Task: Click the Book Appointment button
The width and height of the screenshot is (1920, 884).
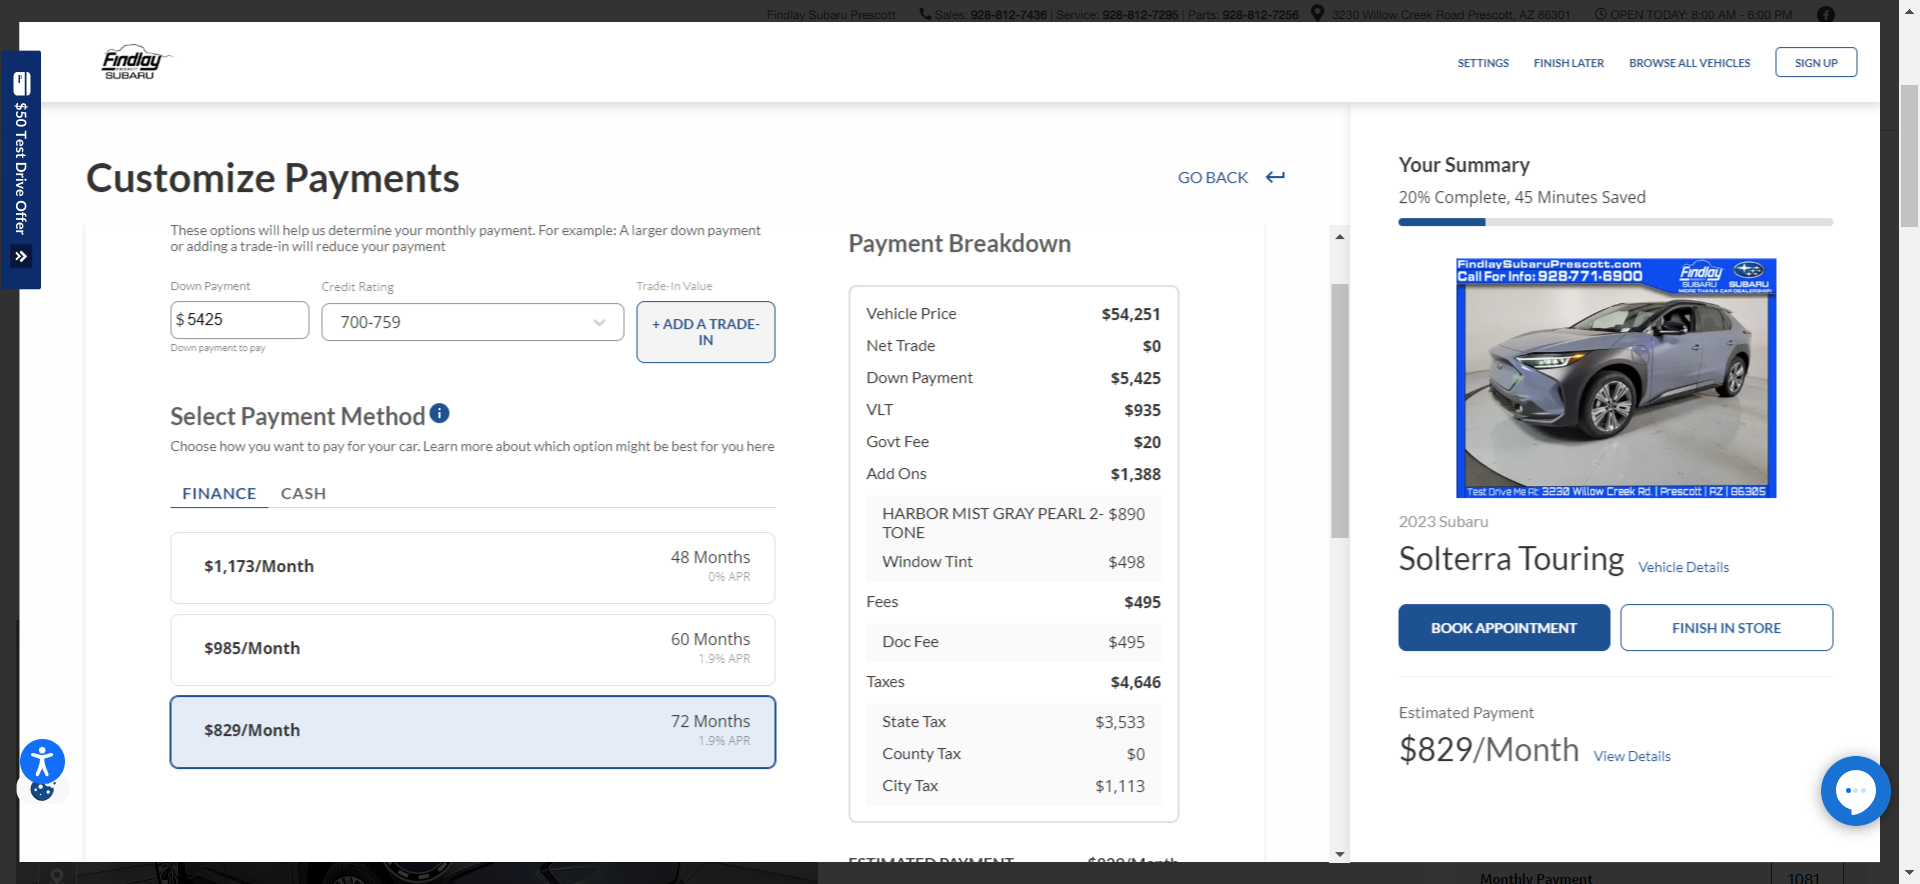Action: 1503,628
